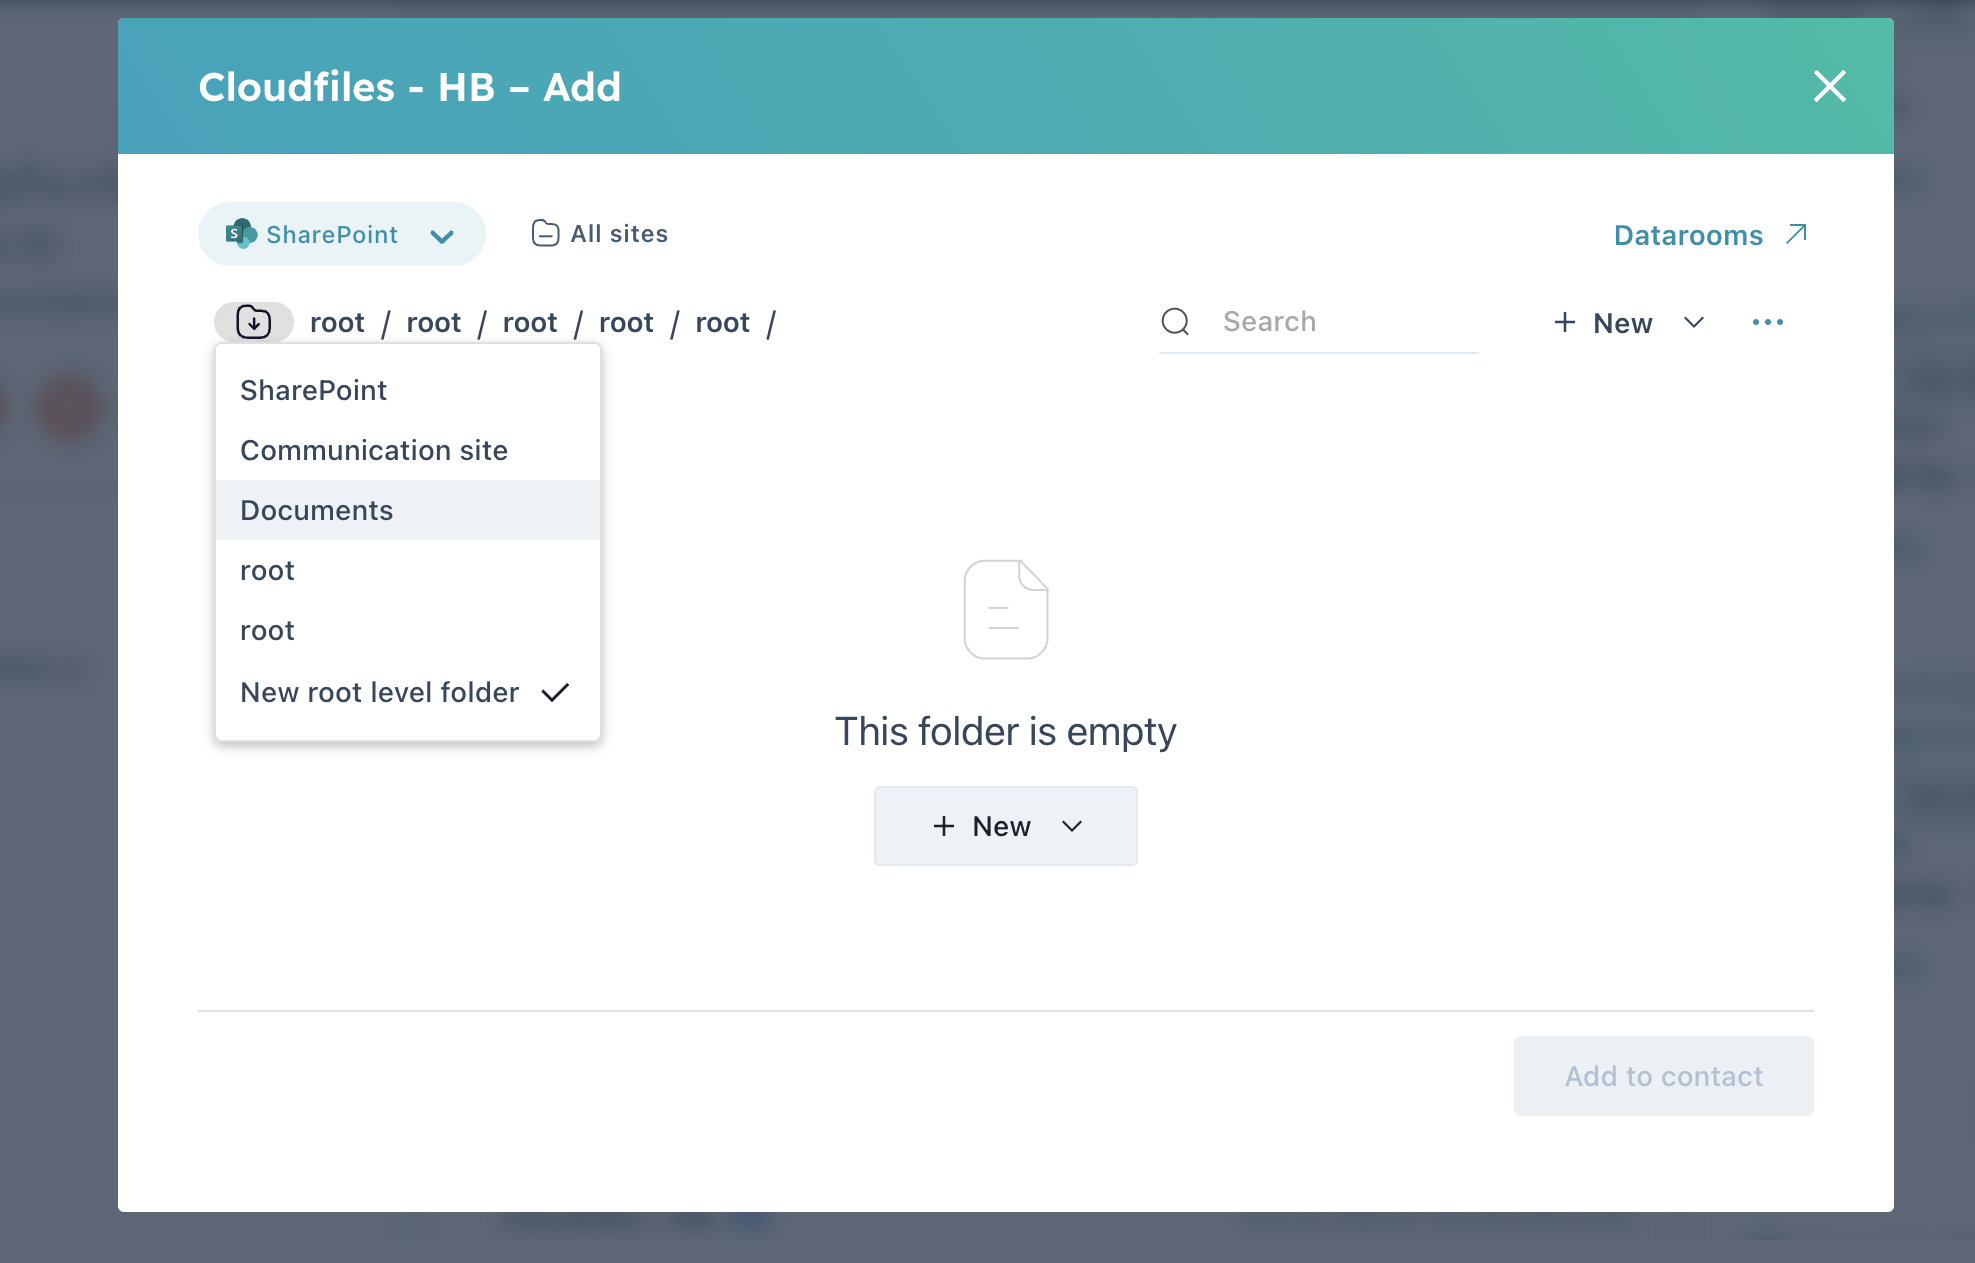
Task: Click the center New plus icon
Action: pos(943,826)
